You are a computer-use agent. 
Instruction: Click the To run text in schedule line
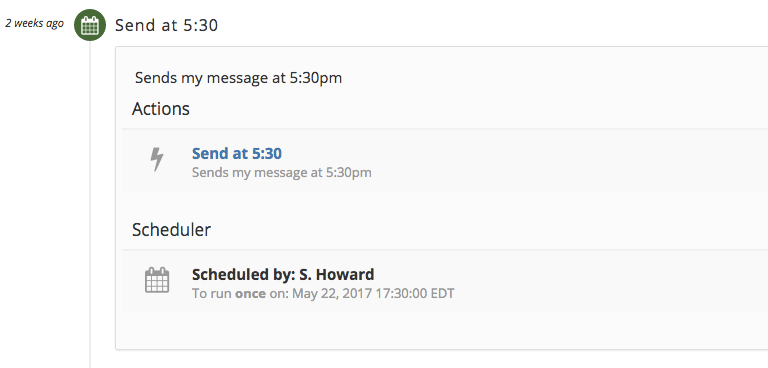(x=213, y=294)
